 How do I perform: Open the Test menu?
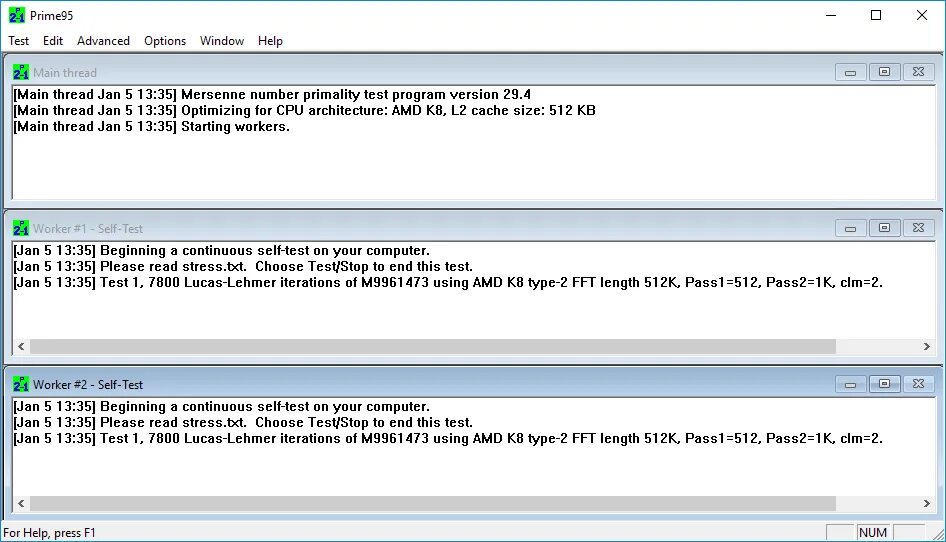coord(18,40)
